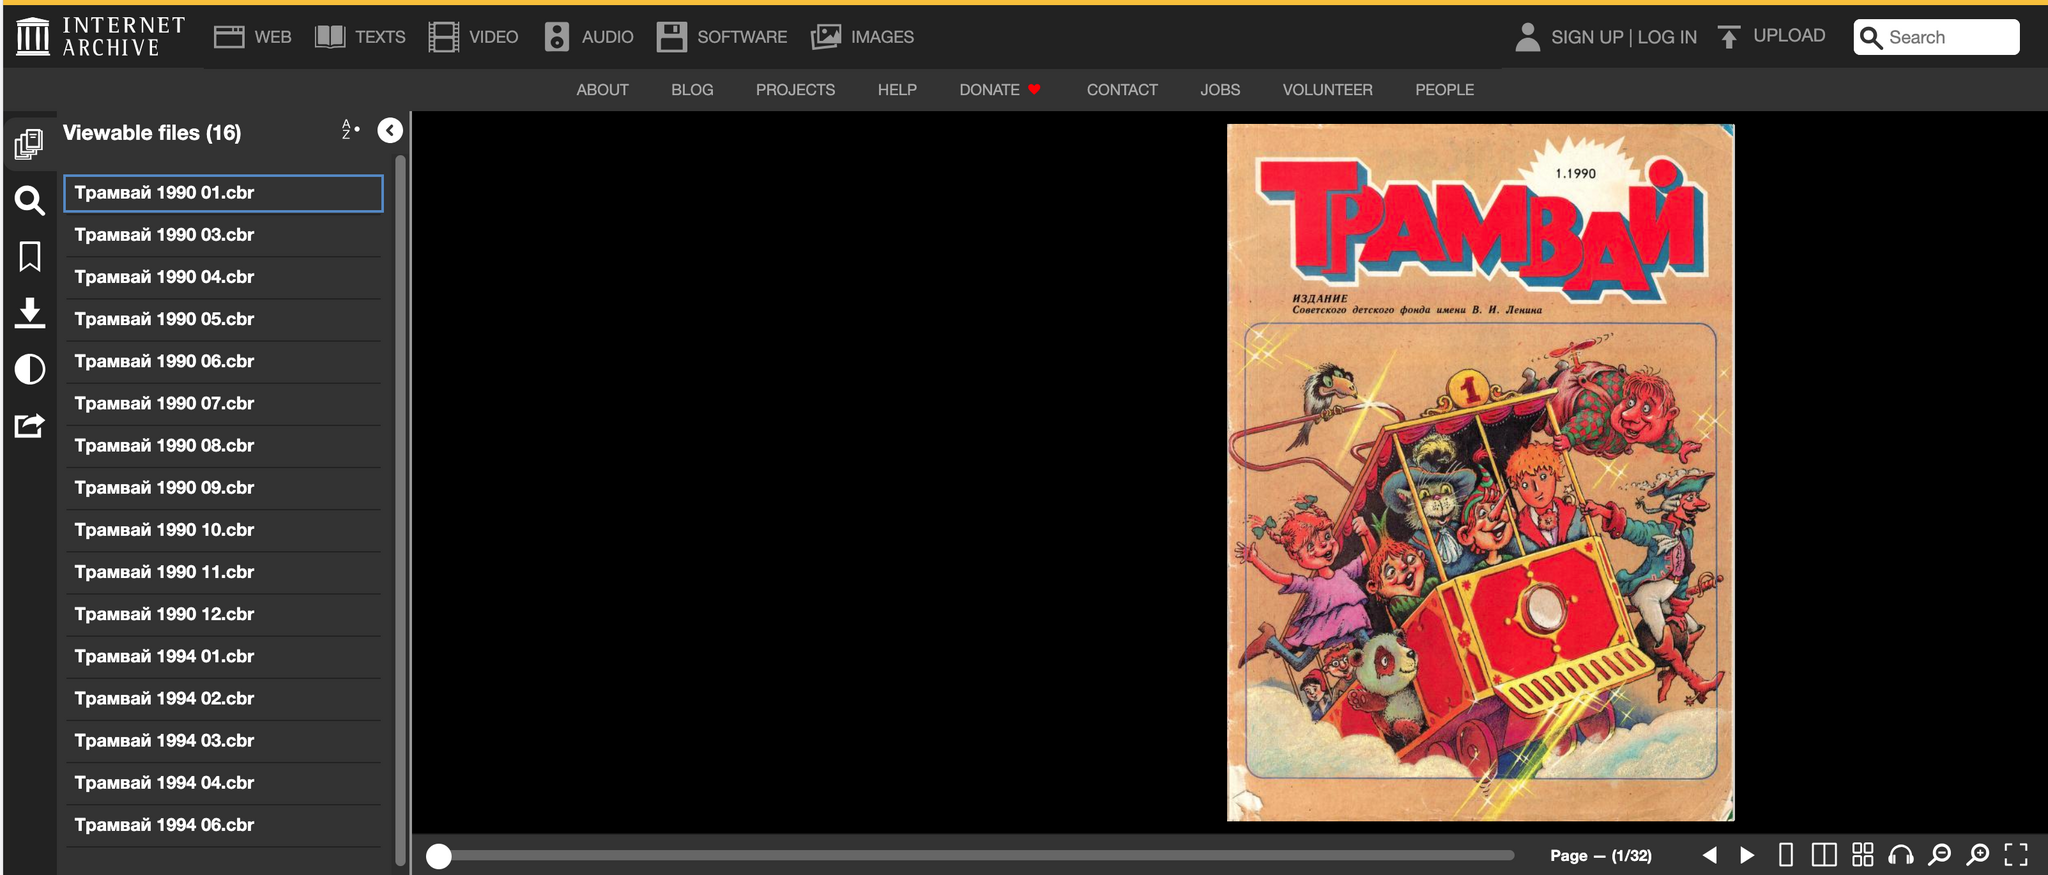Open the Audio section
This screenshot has width=2048, height=875.
(589, 37)
